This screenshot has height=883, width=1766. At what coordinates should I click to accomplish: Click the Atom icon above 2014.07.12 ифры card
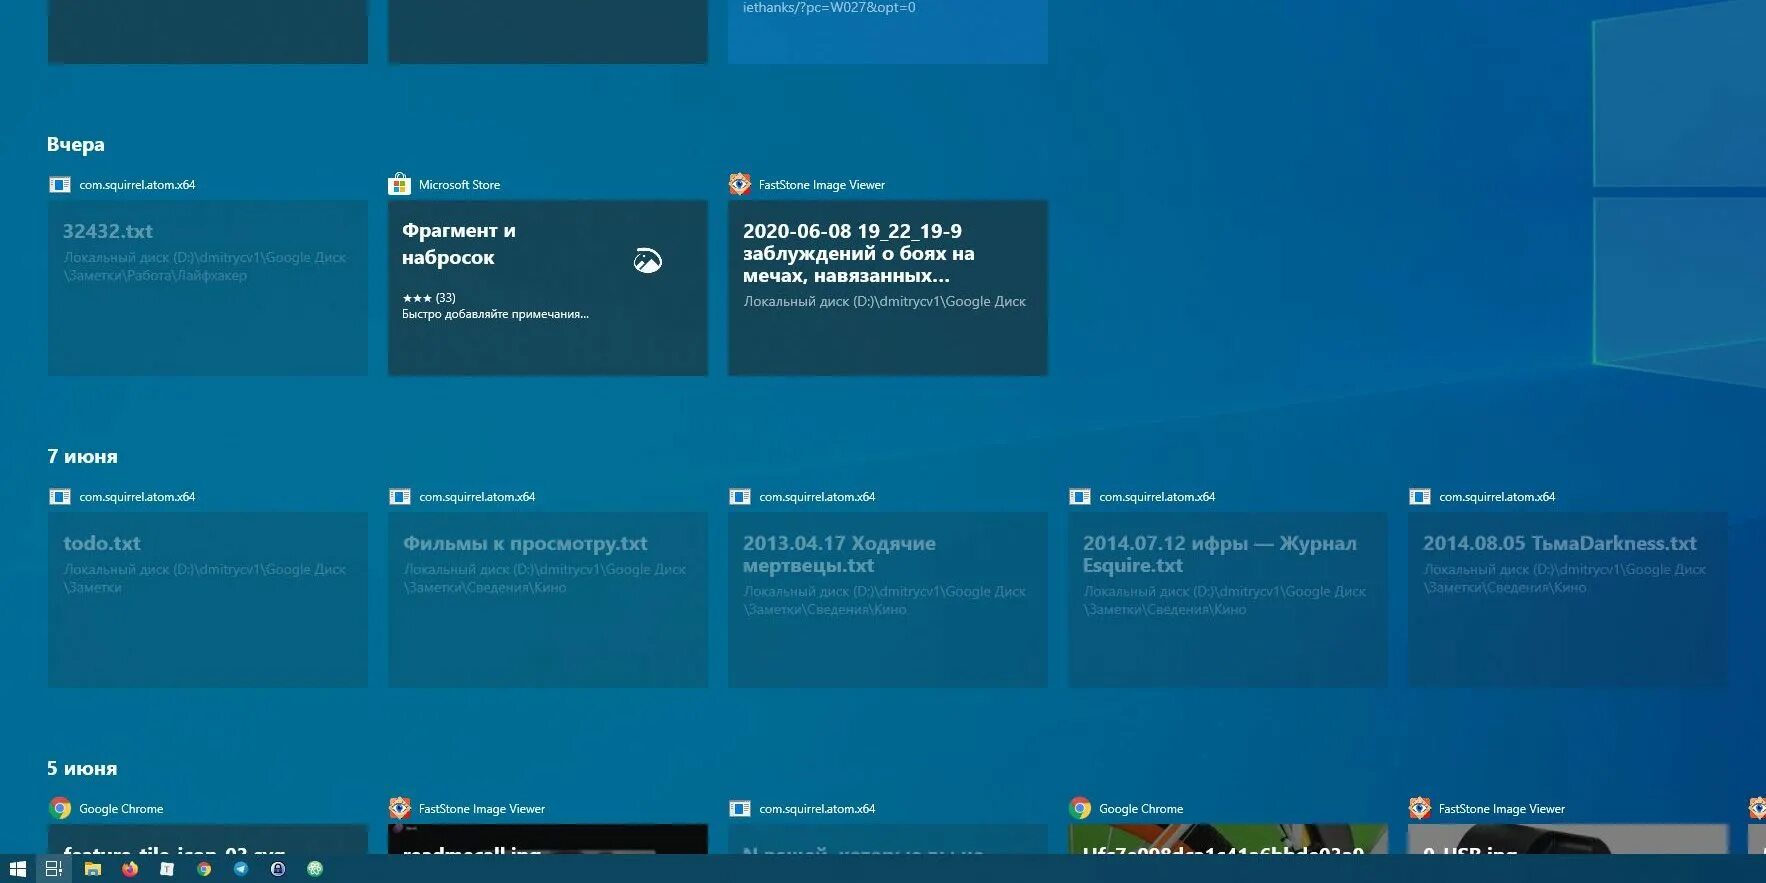coord(1080,496)
